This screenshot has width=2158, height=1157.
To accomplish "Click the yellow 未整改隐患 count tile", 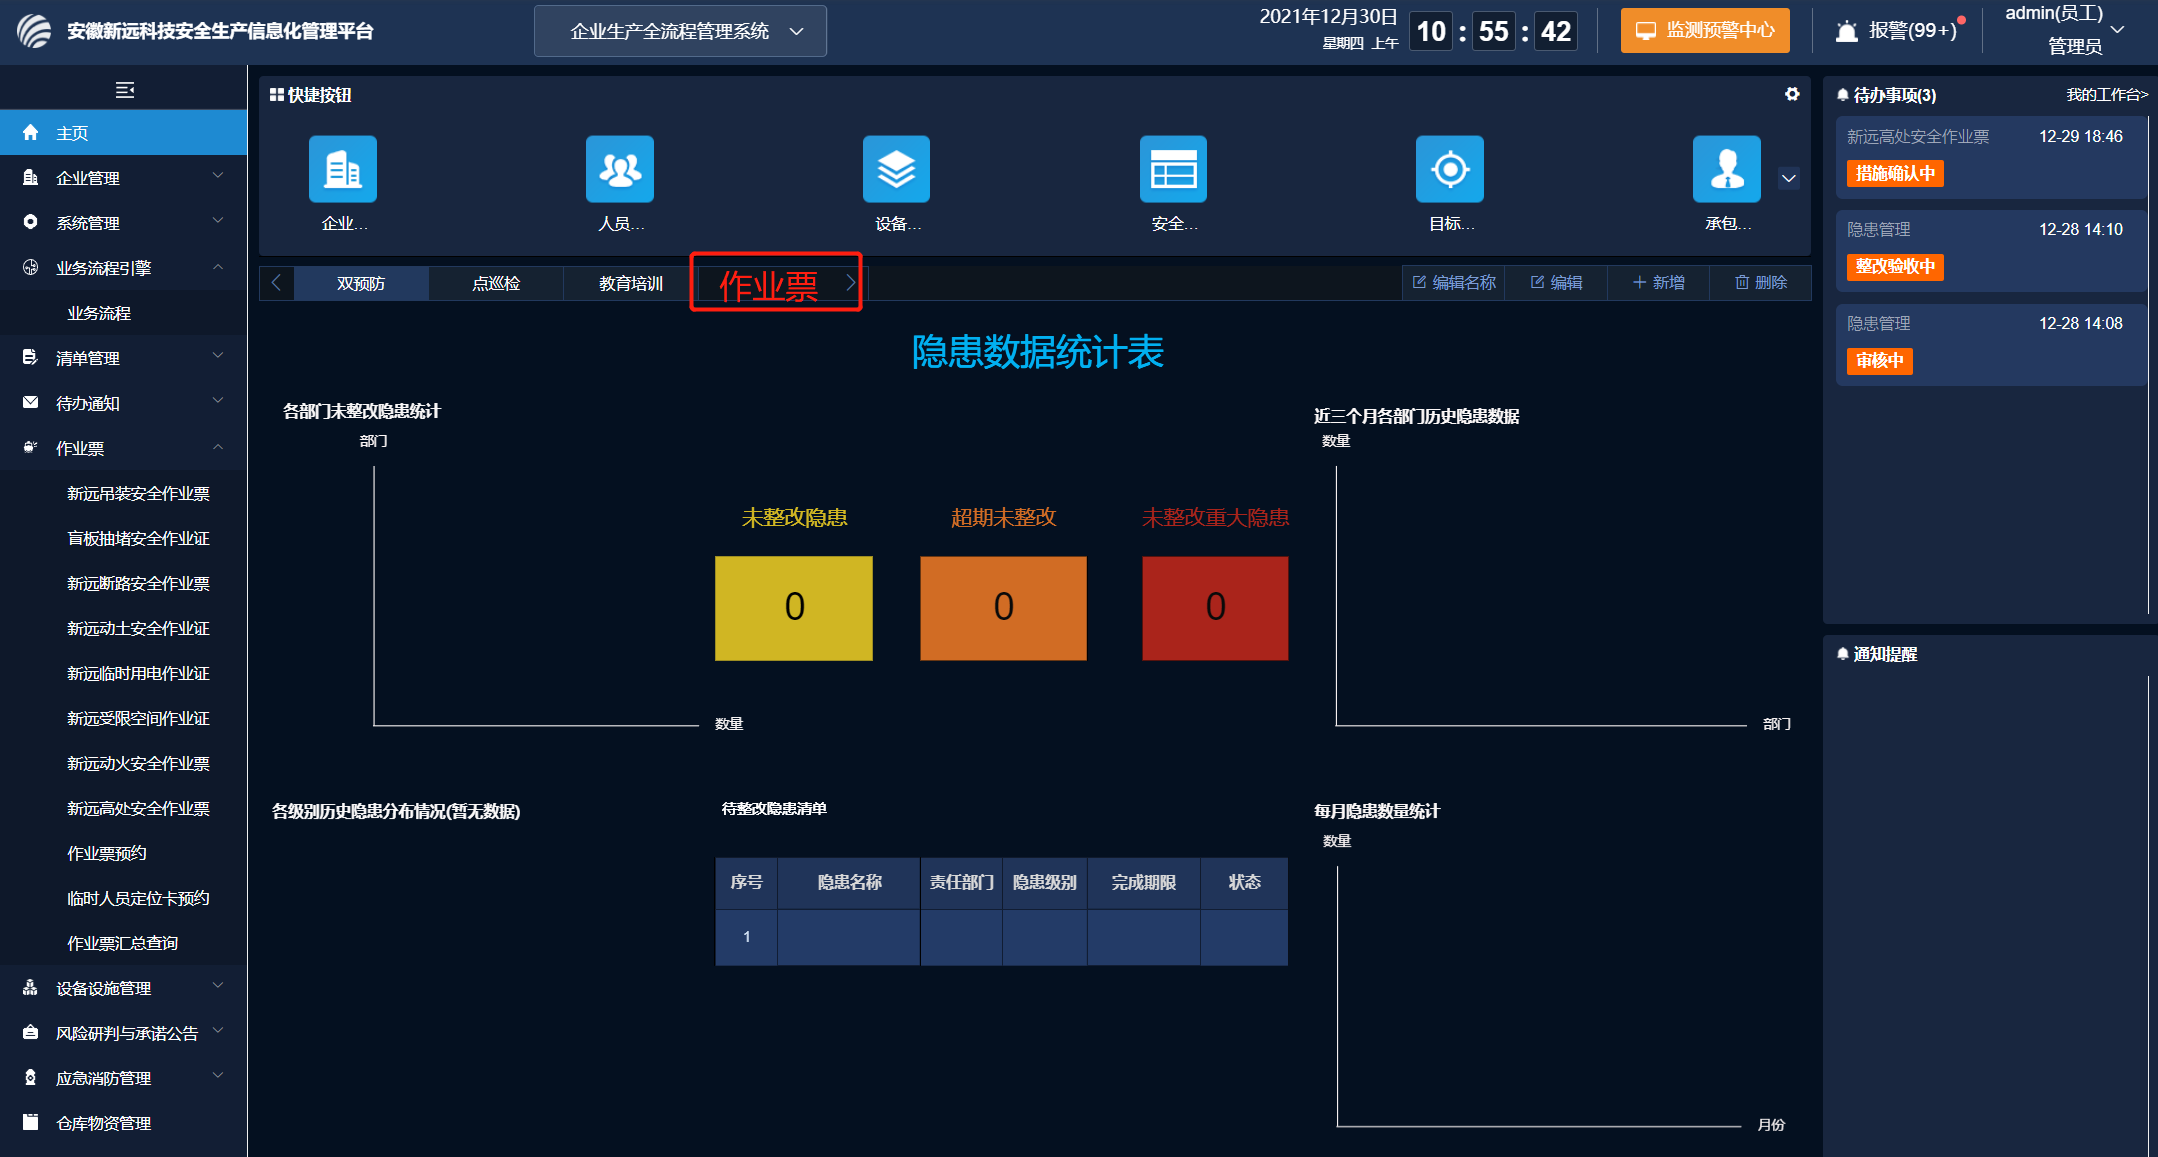I will point(794,608).
